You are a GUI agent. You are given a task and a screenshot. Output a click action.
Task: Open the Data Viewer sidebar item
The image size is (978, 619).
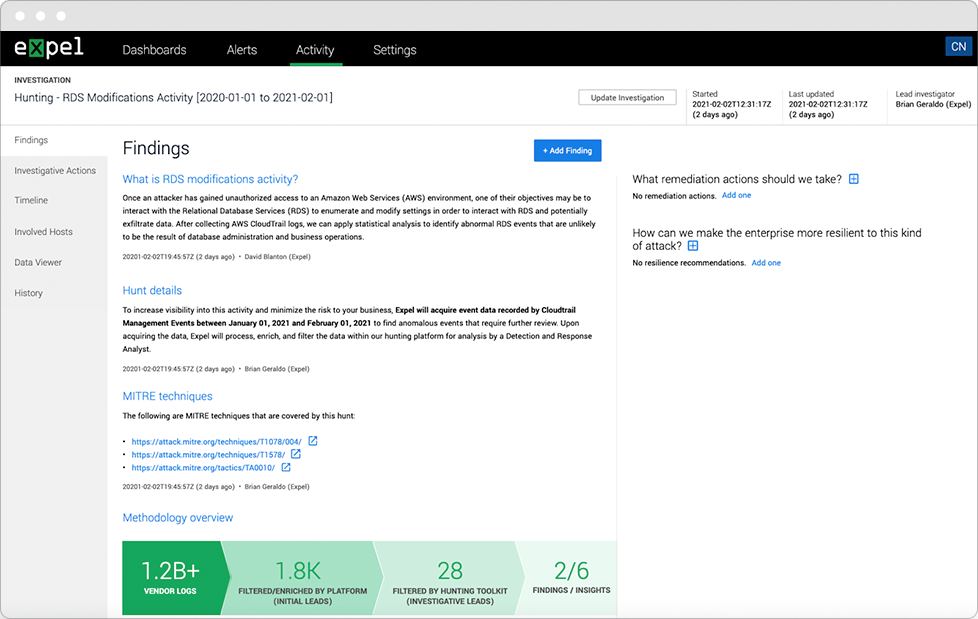click(x=38, y=262)
